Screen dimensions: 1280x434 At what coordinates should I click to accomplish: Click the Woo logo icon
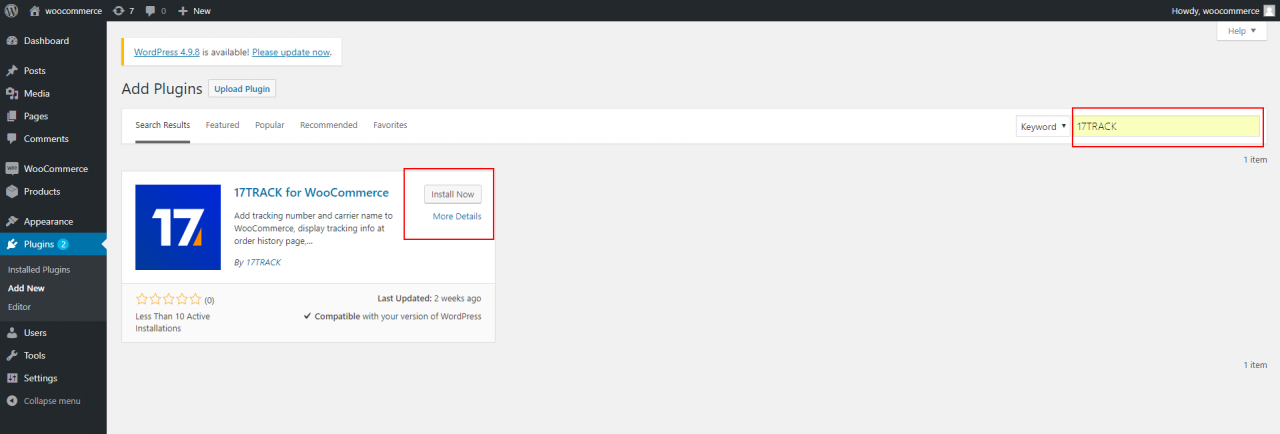(12, 169)
